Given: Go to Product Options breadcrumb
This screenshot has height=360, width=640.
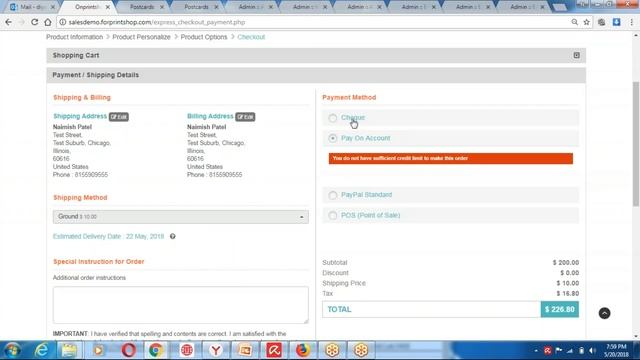Looking at the screenshot, I should coord(204,37).
